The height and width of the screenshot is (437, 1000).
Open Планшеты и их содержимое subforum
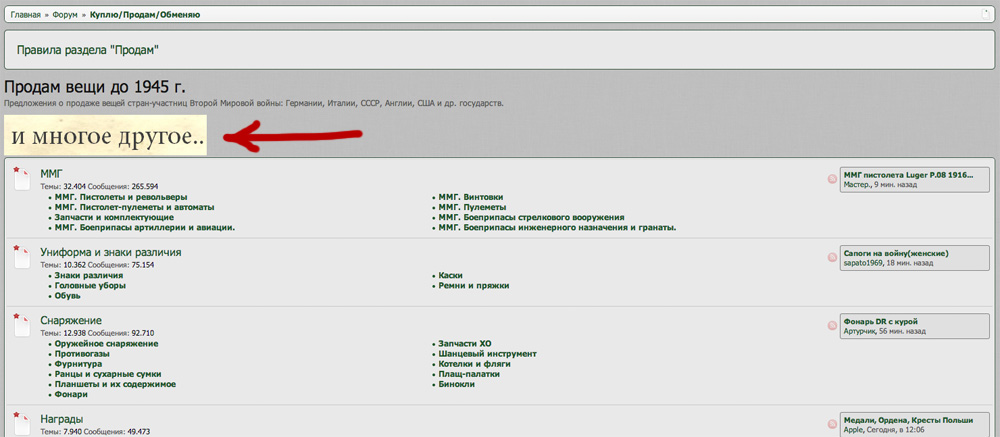click(115, 385)
